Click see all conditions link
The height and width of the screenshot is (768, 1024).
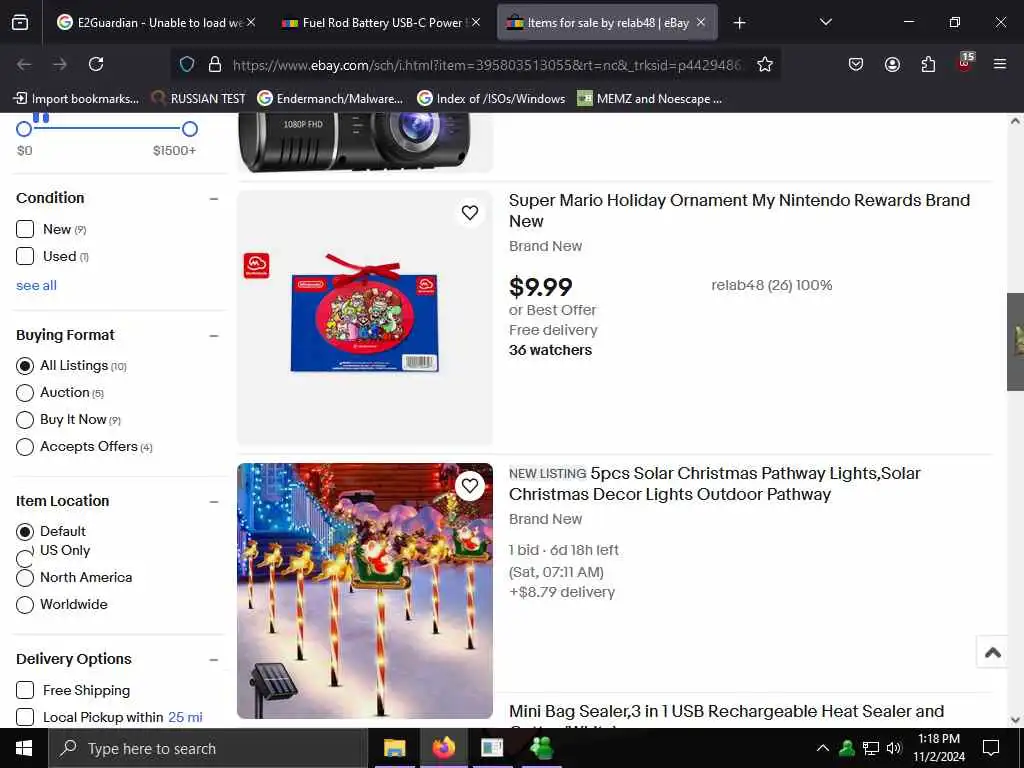point(37,285)
